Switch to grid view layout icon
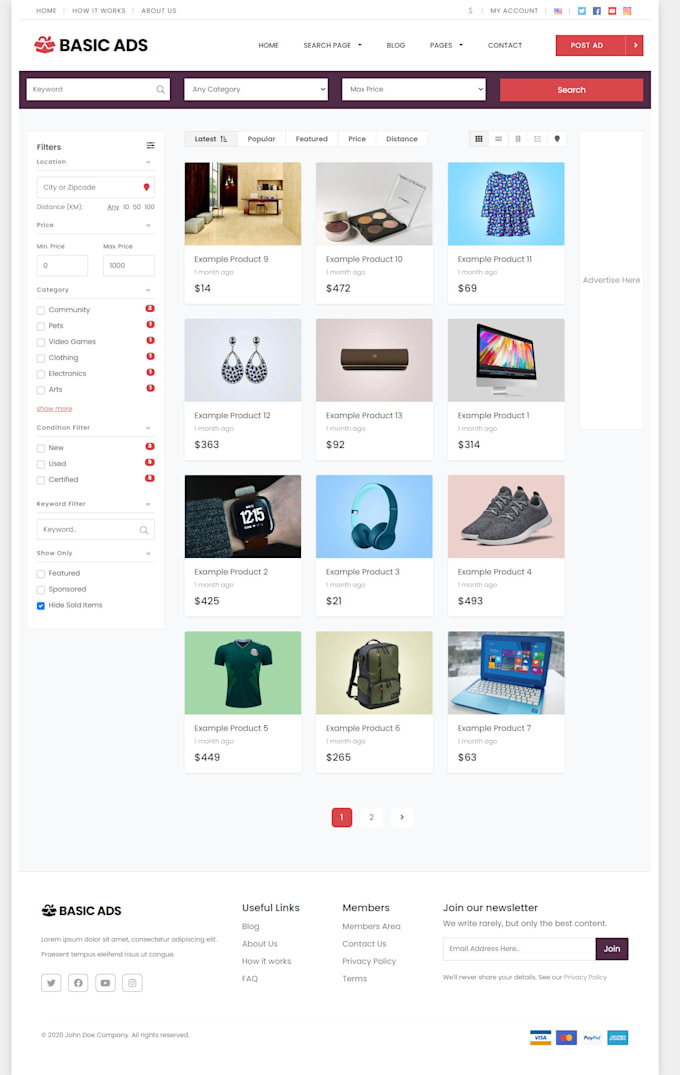680x1075 pixels. tap(478, 138)
